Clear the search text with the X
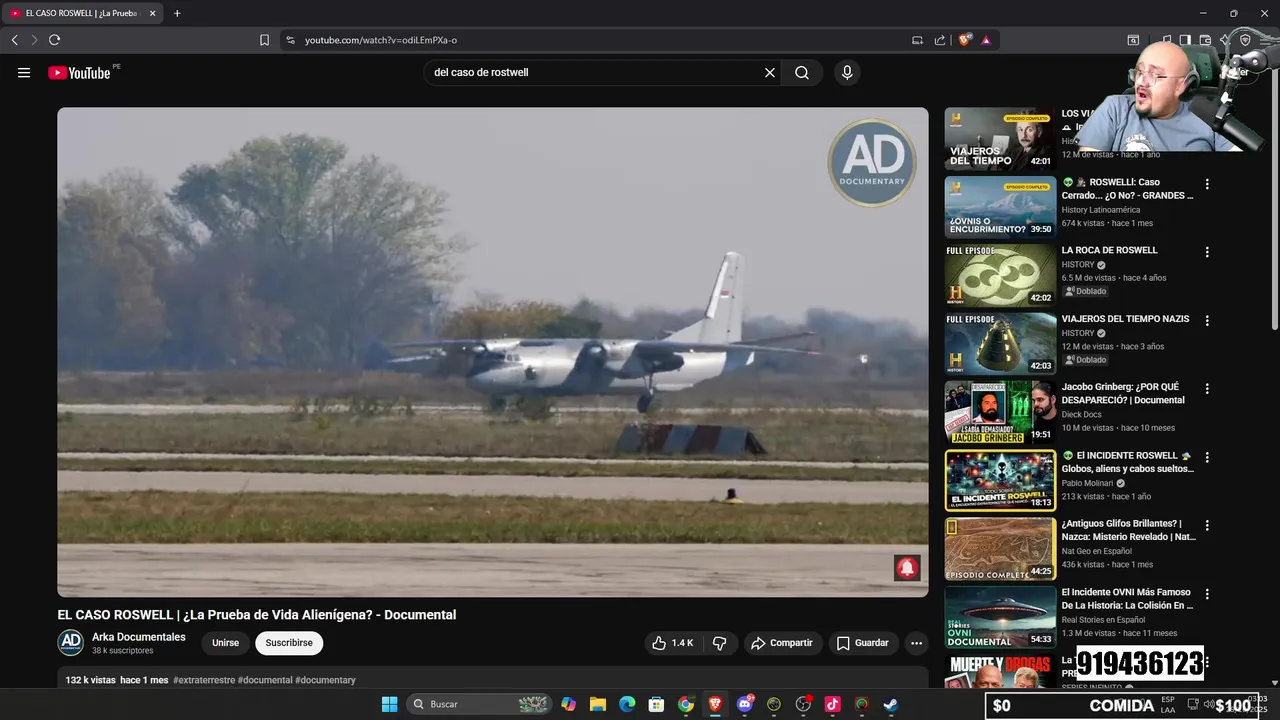Screen dimensions: 1280x720 tap(770, 72)
